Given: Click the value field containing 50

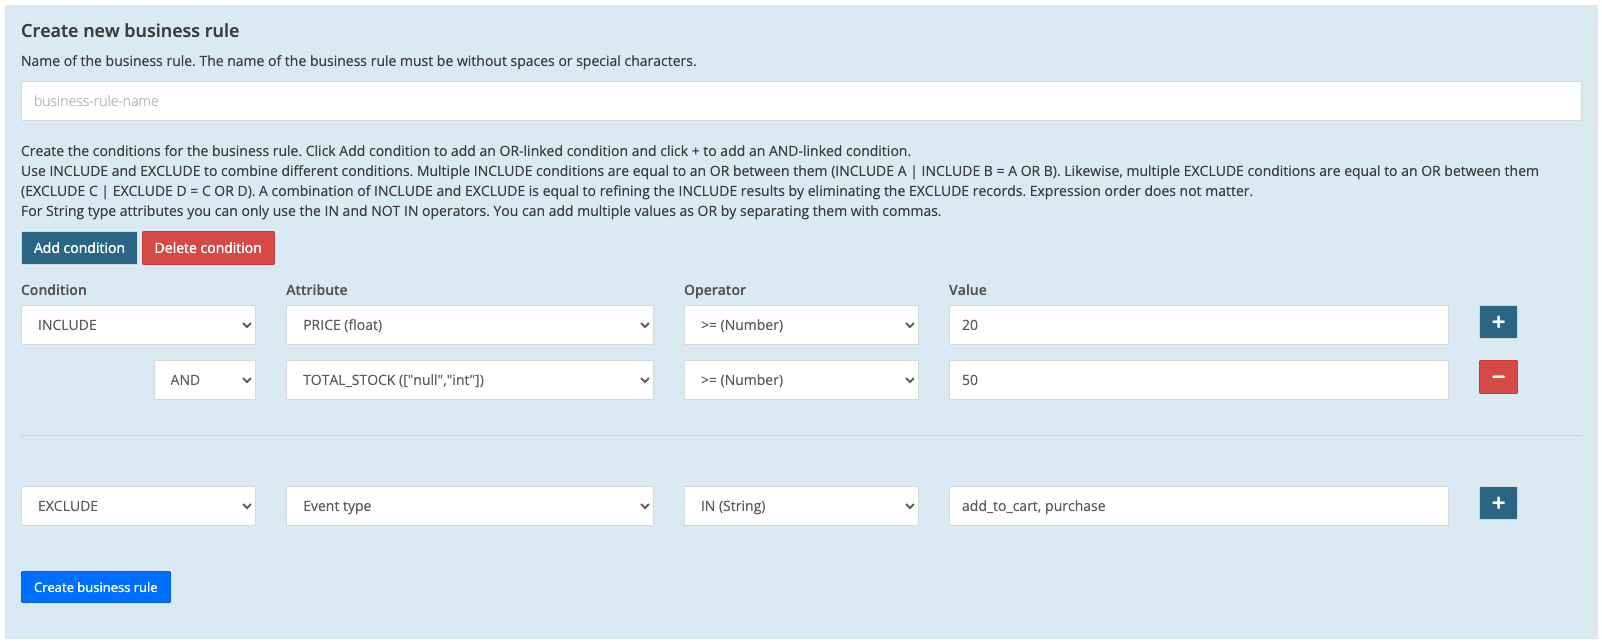Looking at the screenshot, I should point(1197,380).
